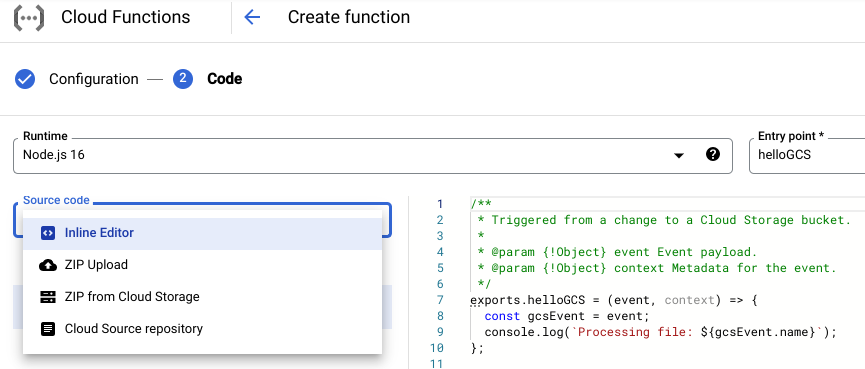This screenshot has width=865, height=369.
Task: Click the ZIP Upload cloud icon
Action: point(48,265)
